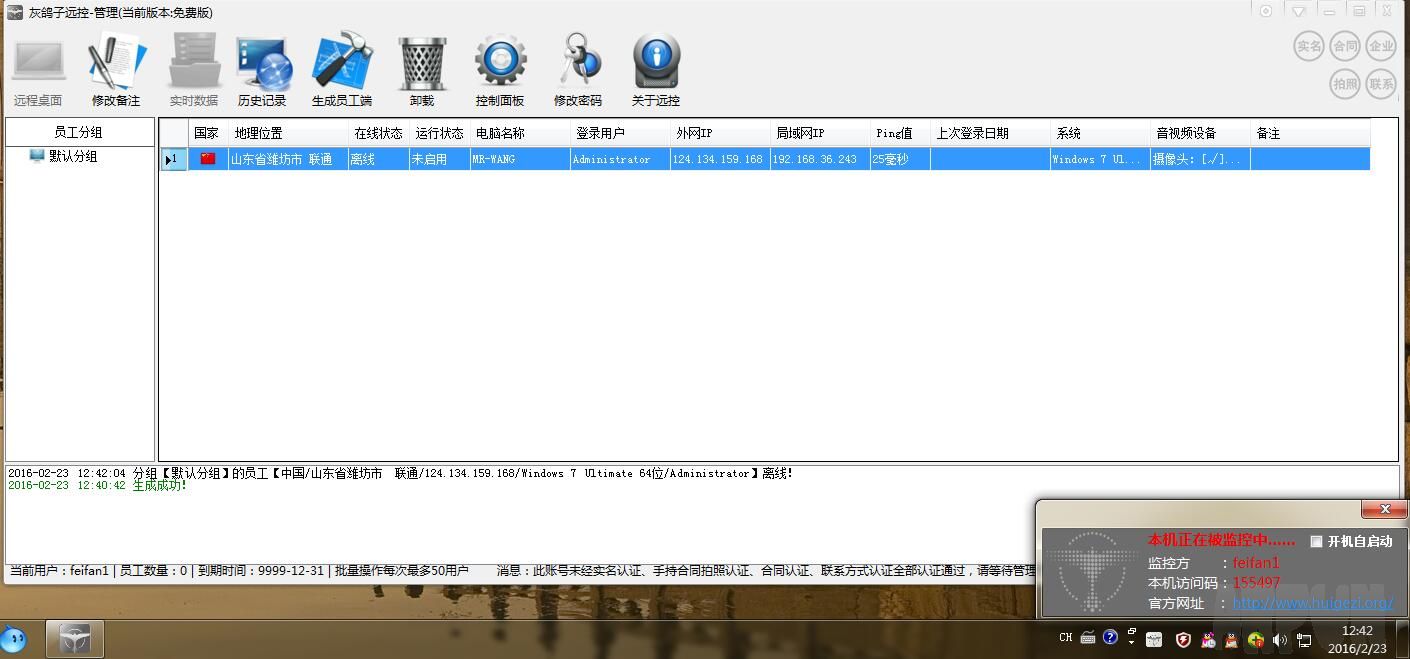The height and width of the screenshot is (659, 1410).
Task: Click access code 155497 in popup
Action: 1256,583
